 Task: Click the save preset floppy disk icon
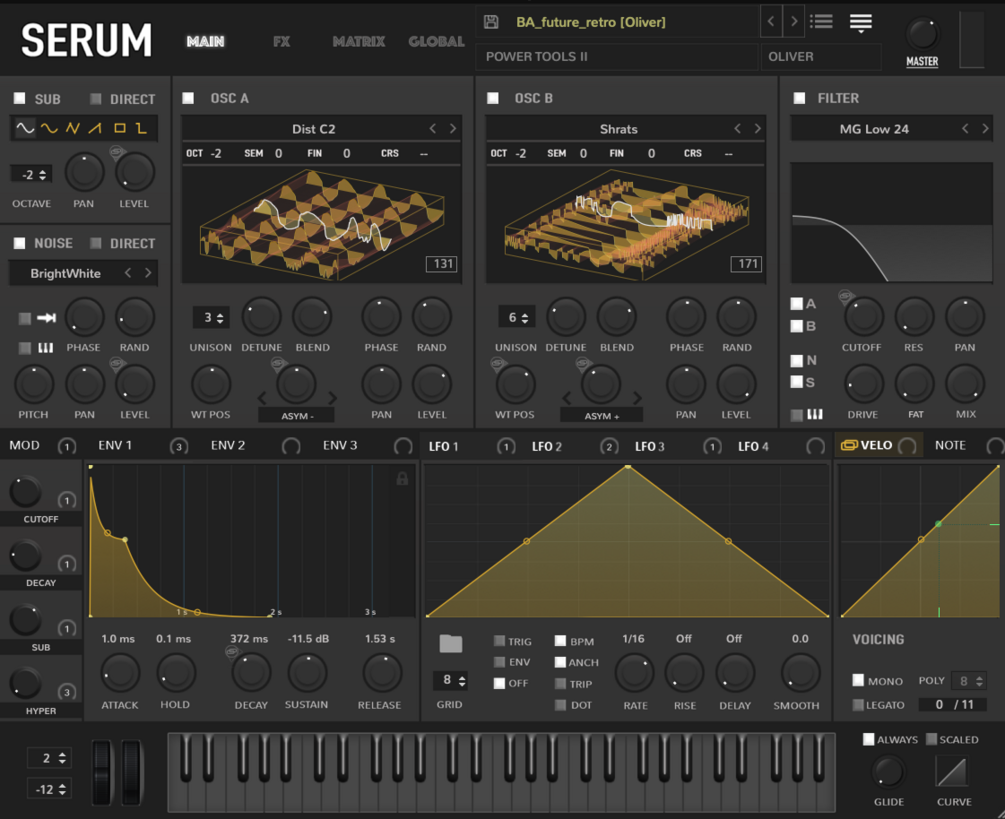[x=491, y=22]
